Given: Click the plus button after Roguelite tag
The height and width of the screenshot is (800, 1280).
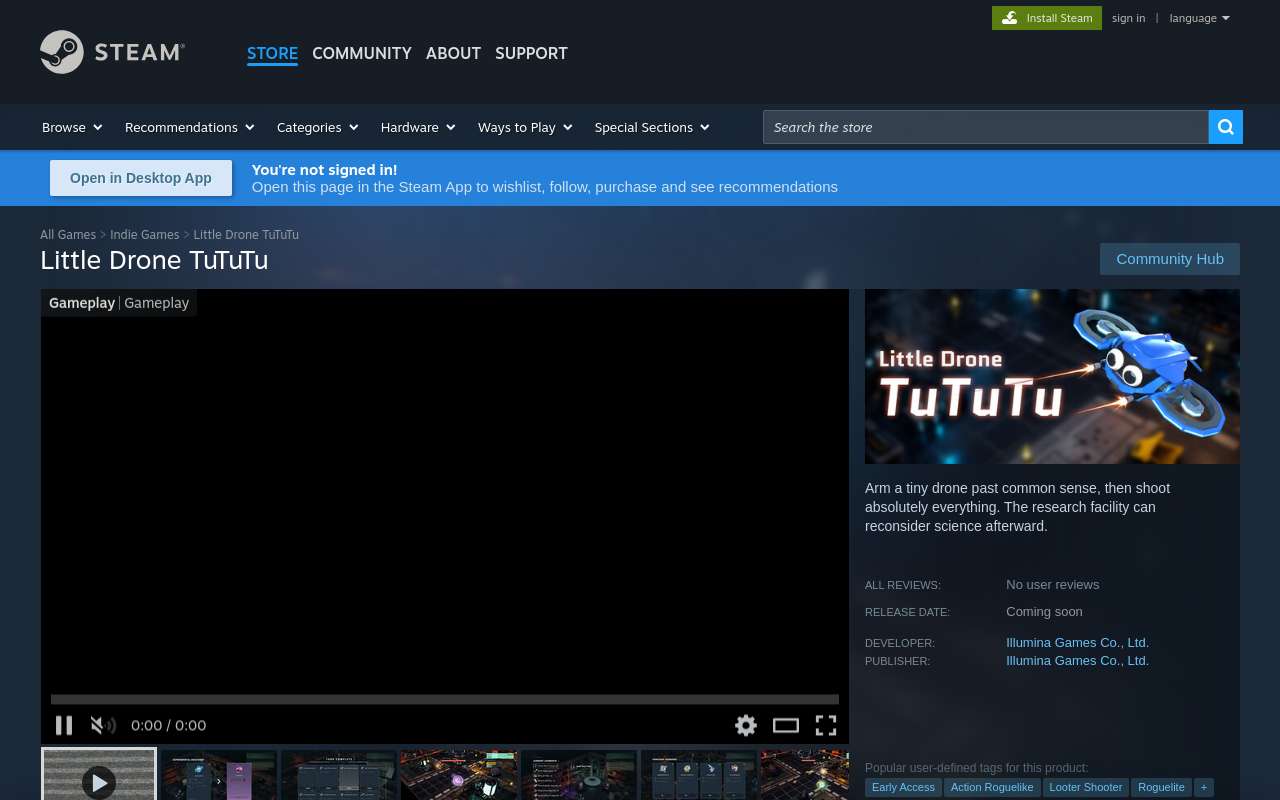Looking at the screenshot, I should (1204, 787).
